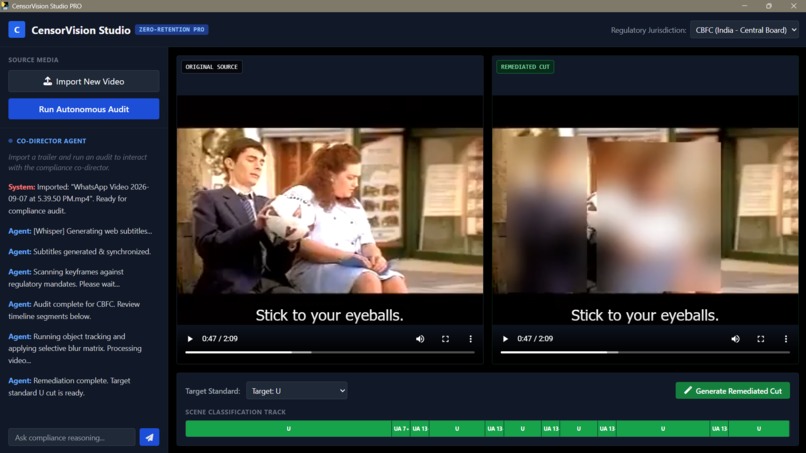Open the Regulatory Jurisdiction dropdown
The width and height of the screenshot is (806, 453).
(x=743, y=30)
